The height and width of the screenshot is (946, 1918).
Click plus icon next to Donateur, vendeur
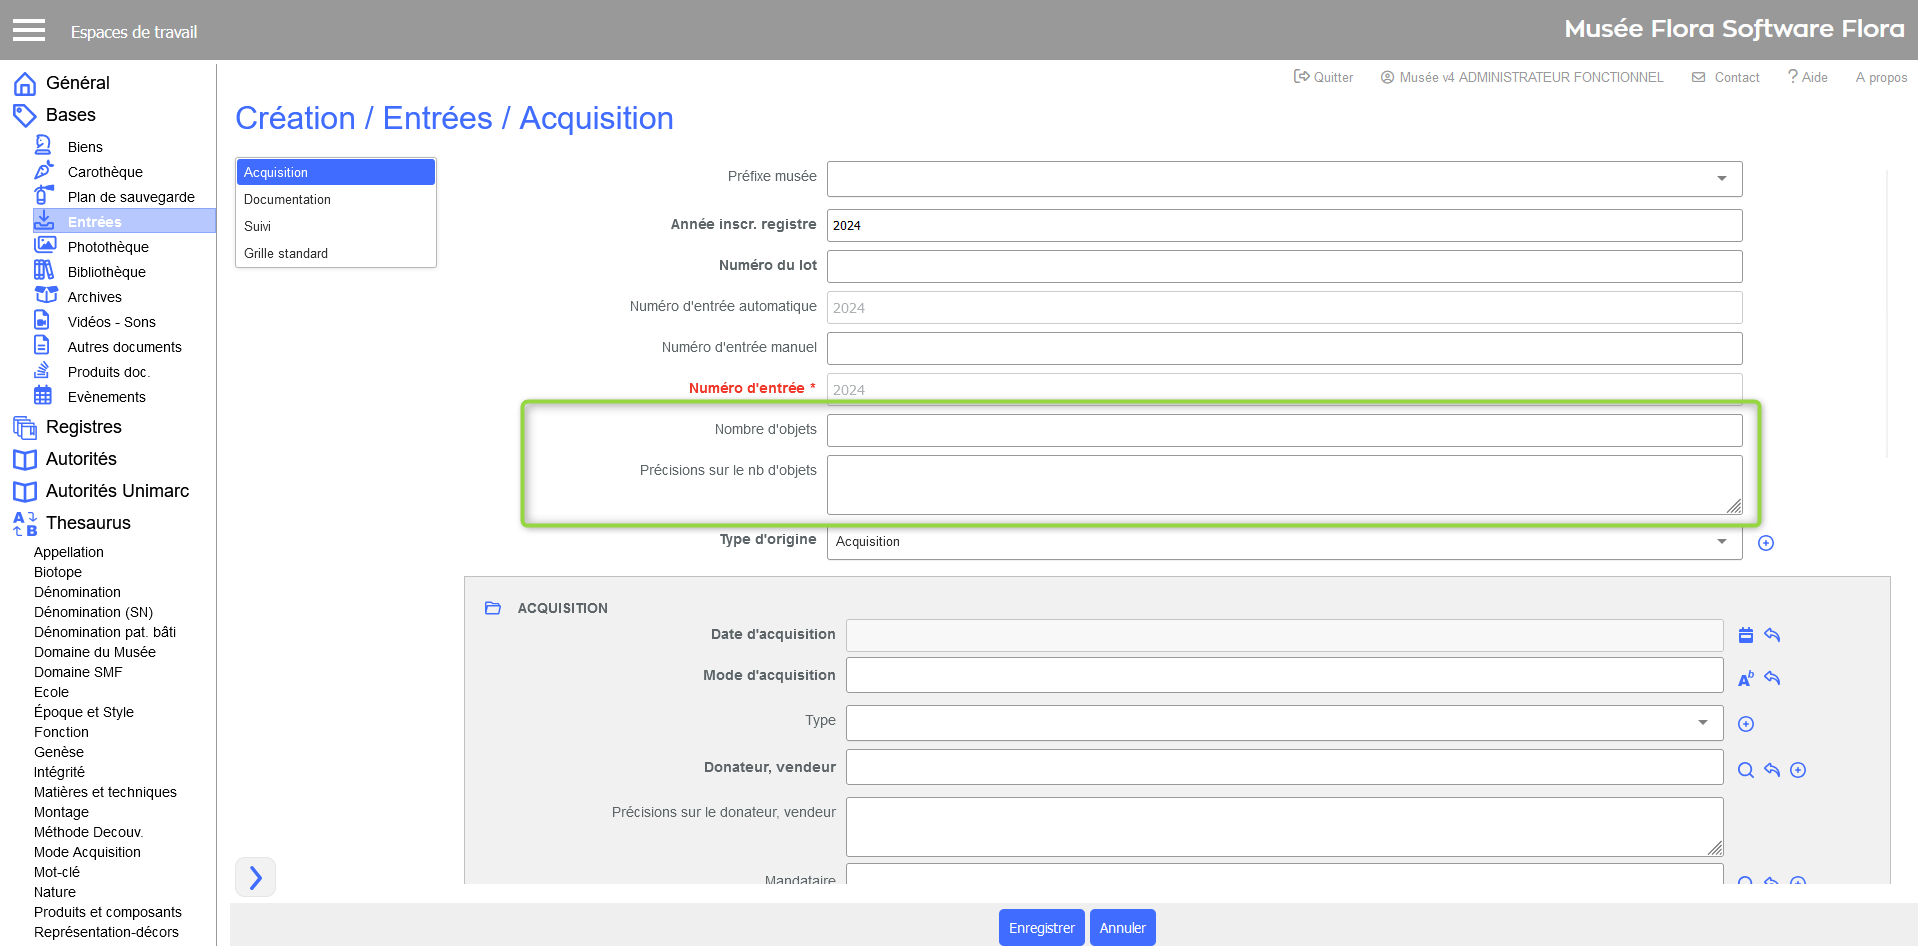coord(1798,770)
